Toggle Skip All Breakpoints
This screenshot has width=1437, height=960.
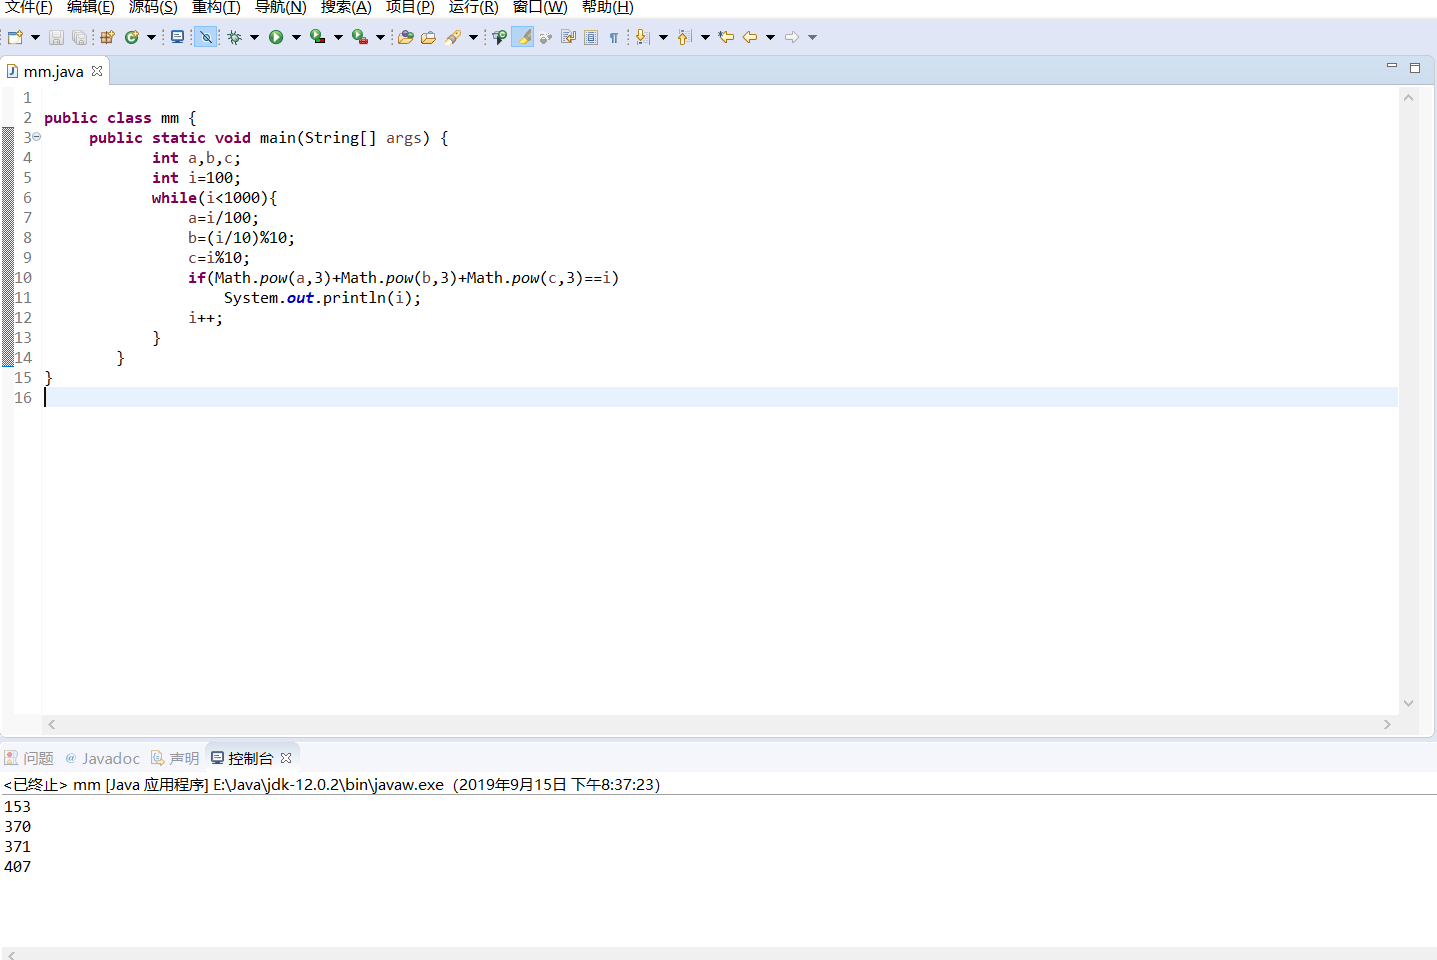205,37
